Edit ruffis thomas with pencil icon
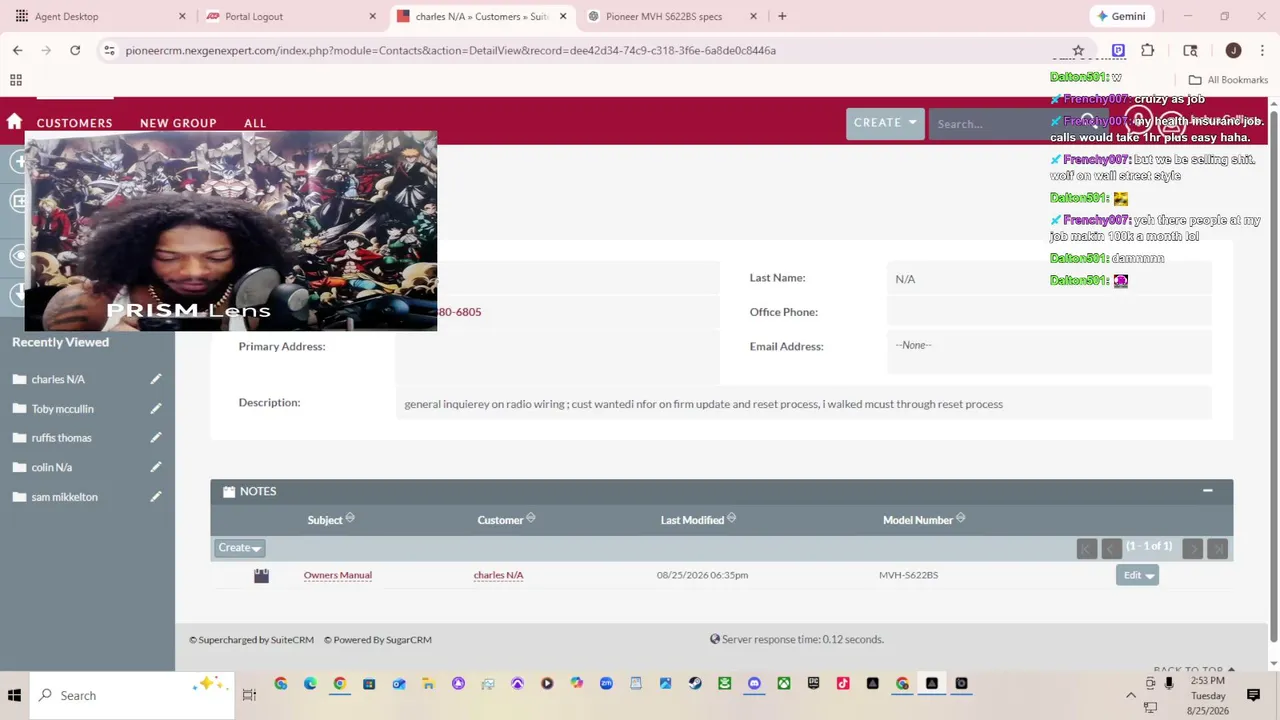The image size is (1280, 720). click(156, 437)
